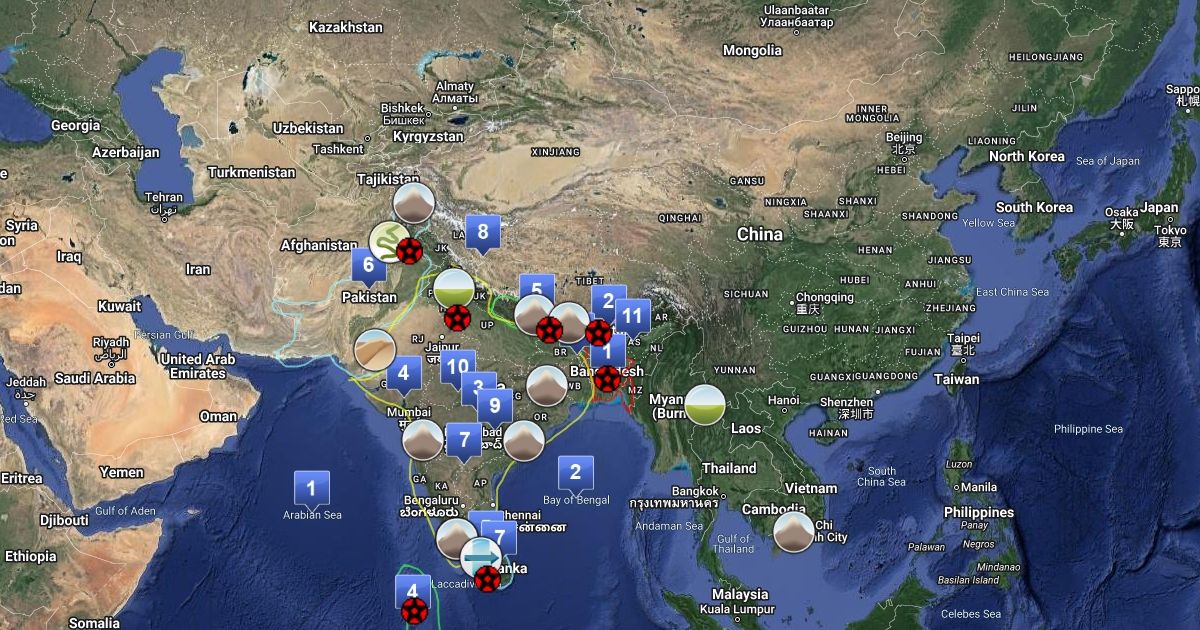1200x630 pixels.
Task: Click the North Korea label
Action: pyautogui.click(x=1027, y=156)
